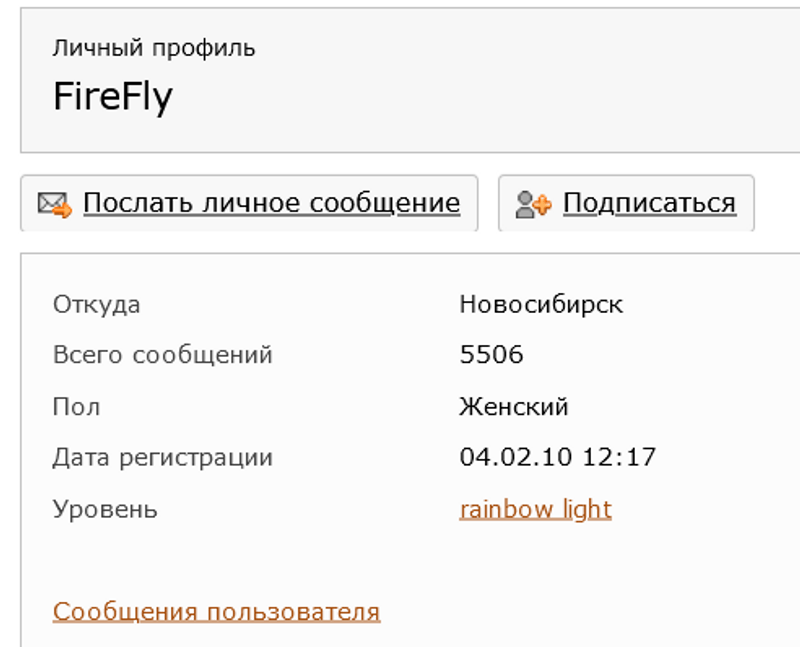Screen dimensions: 800x647
Task: Click the FireFly username heading
Action: [x=113, y=97]
